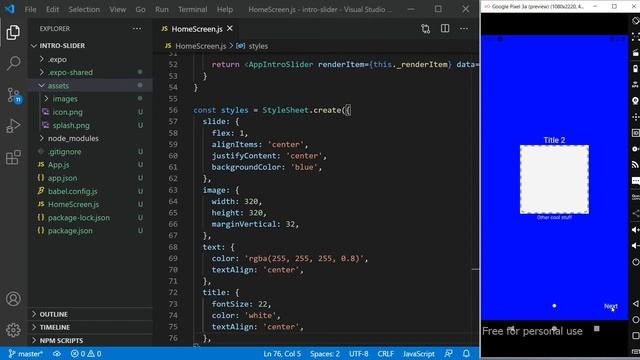Click the errors and warnings count in status bar
Viewport: 640px width, 360px height.
[86, 354]
